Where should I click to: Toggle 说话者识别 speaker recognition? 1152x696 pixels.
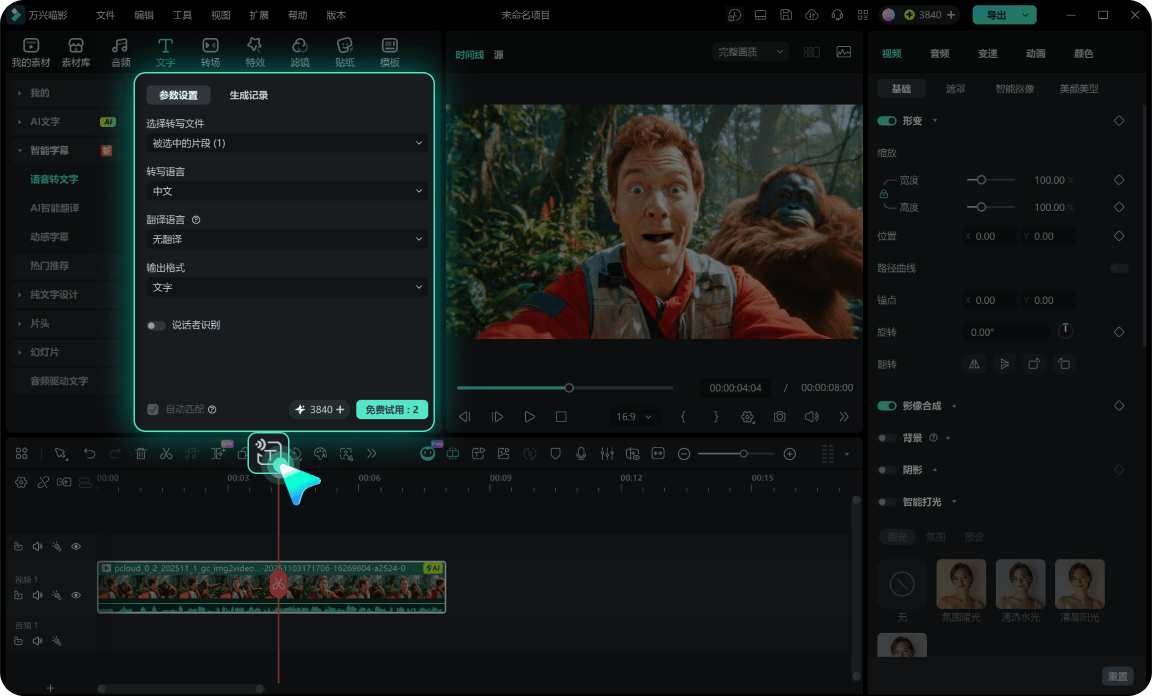click(x=156, y=326)
